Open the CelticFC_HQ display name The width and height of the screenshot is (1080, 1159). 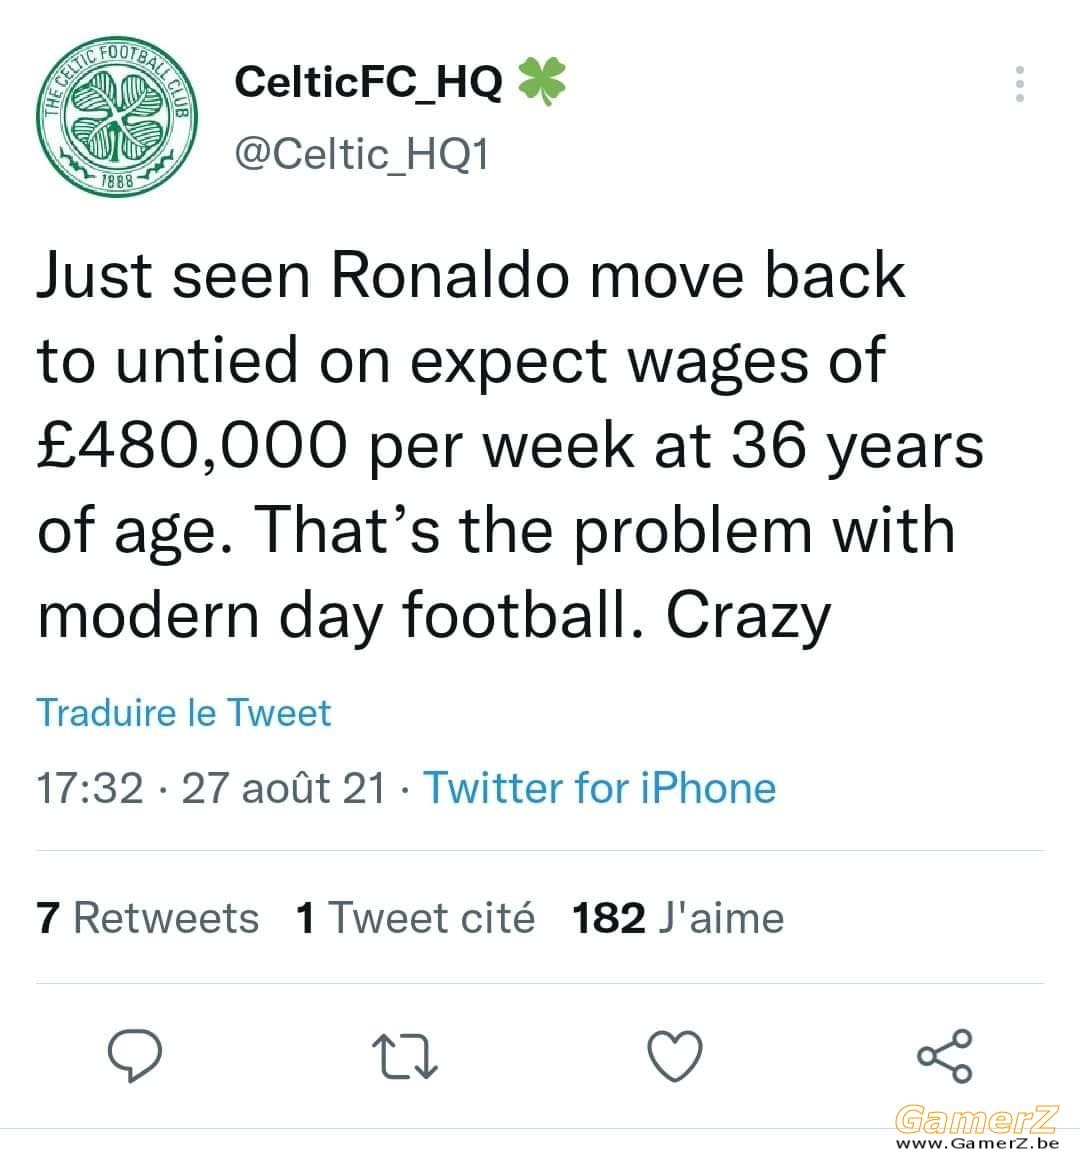point(368,81)
